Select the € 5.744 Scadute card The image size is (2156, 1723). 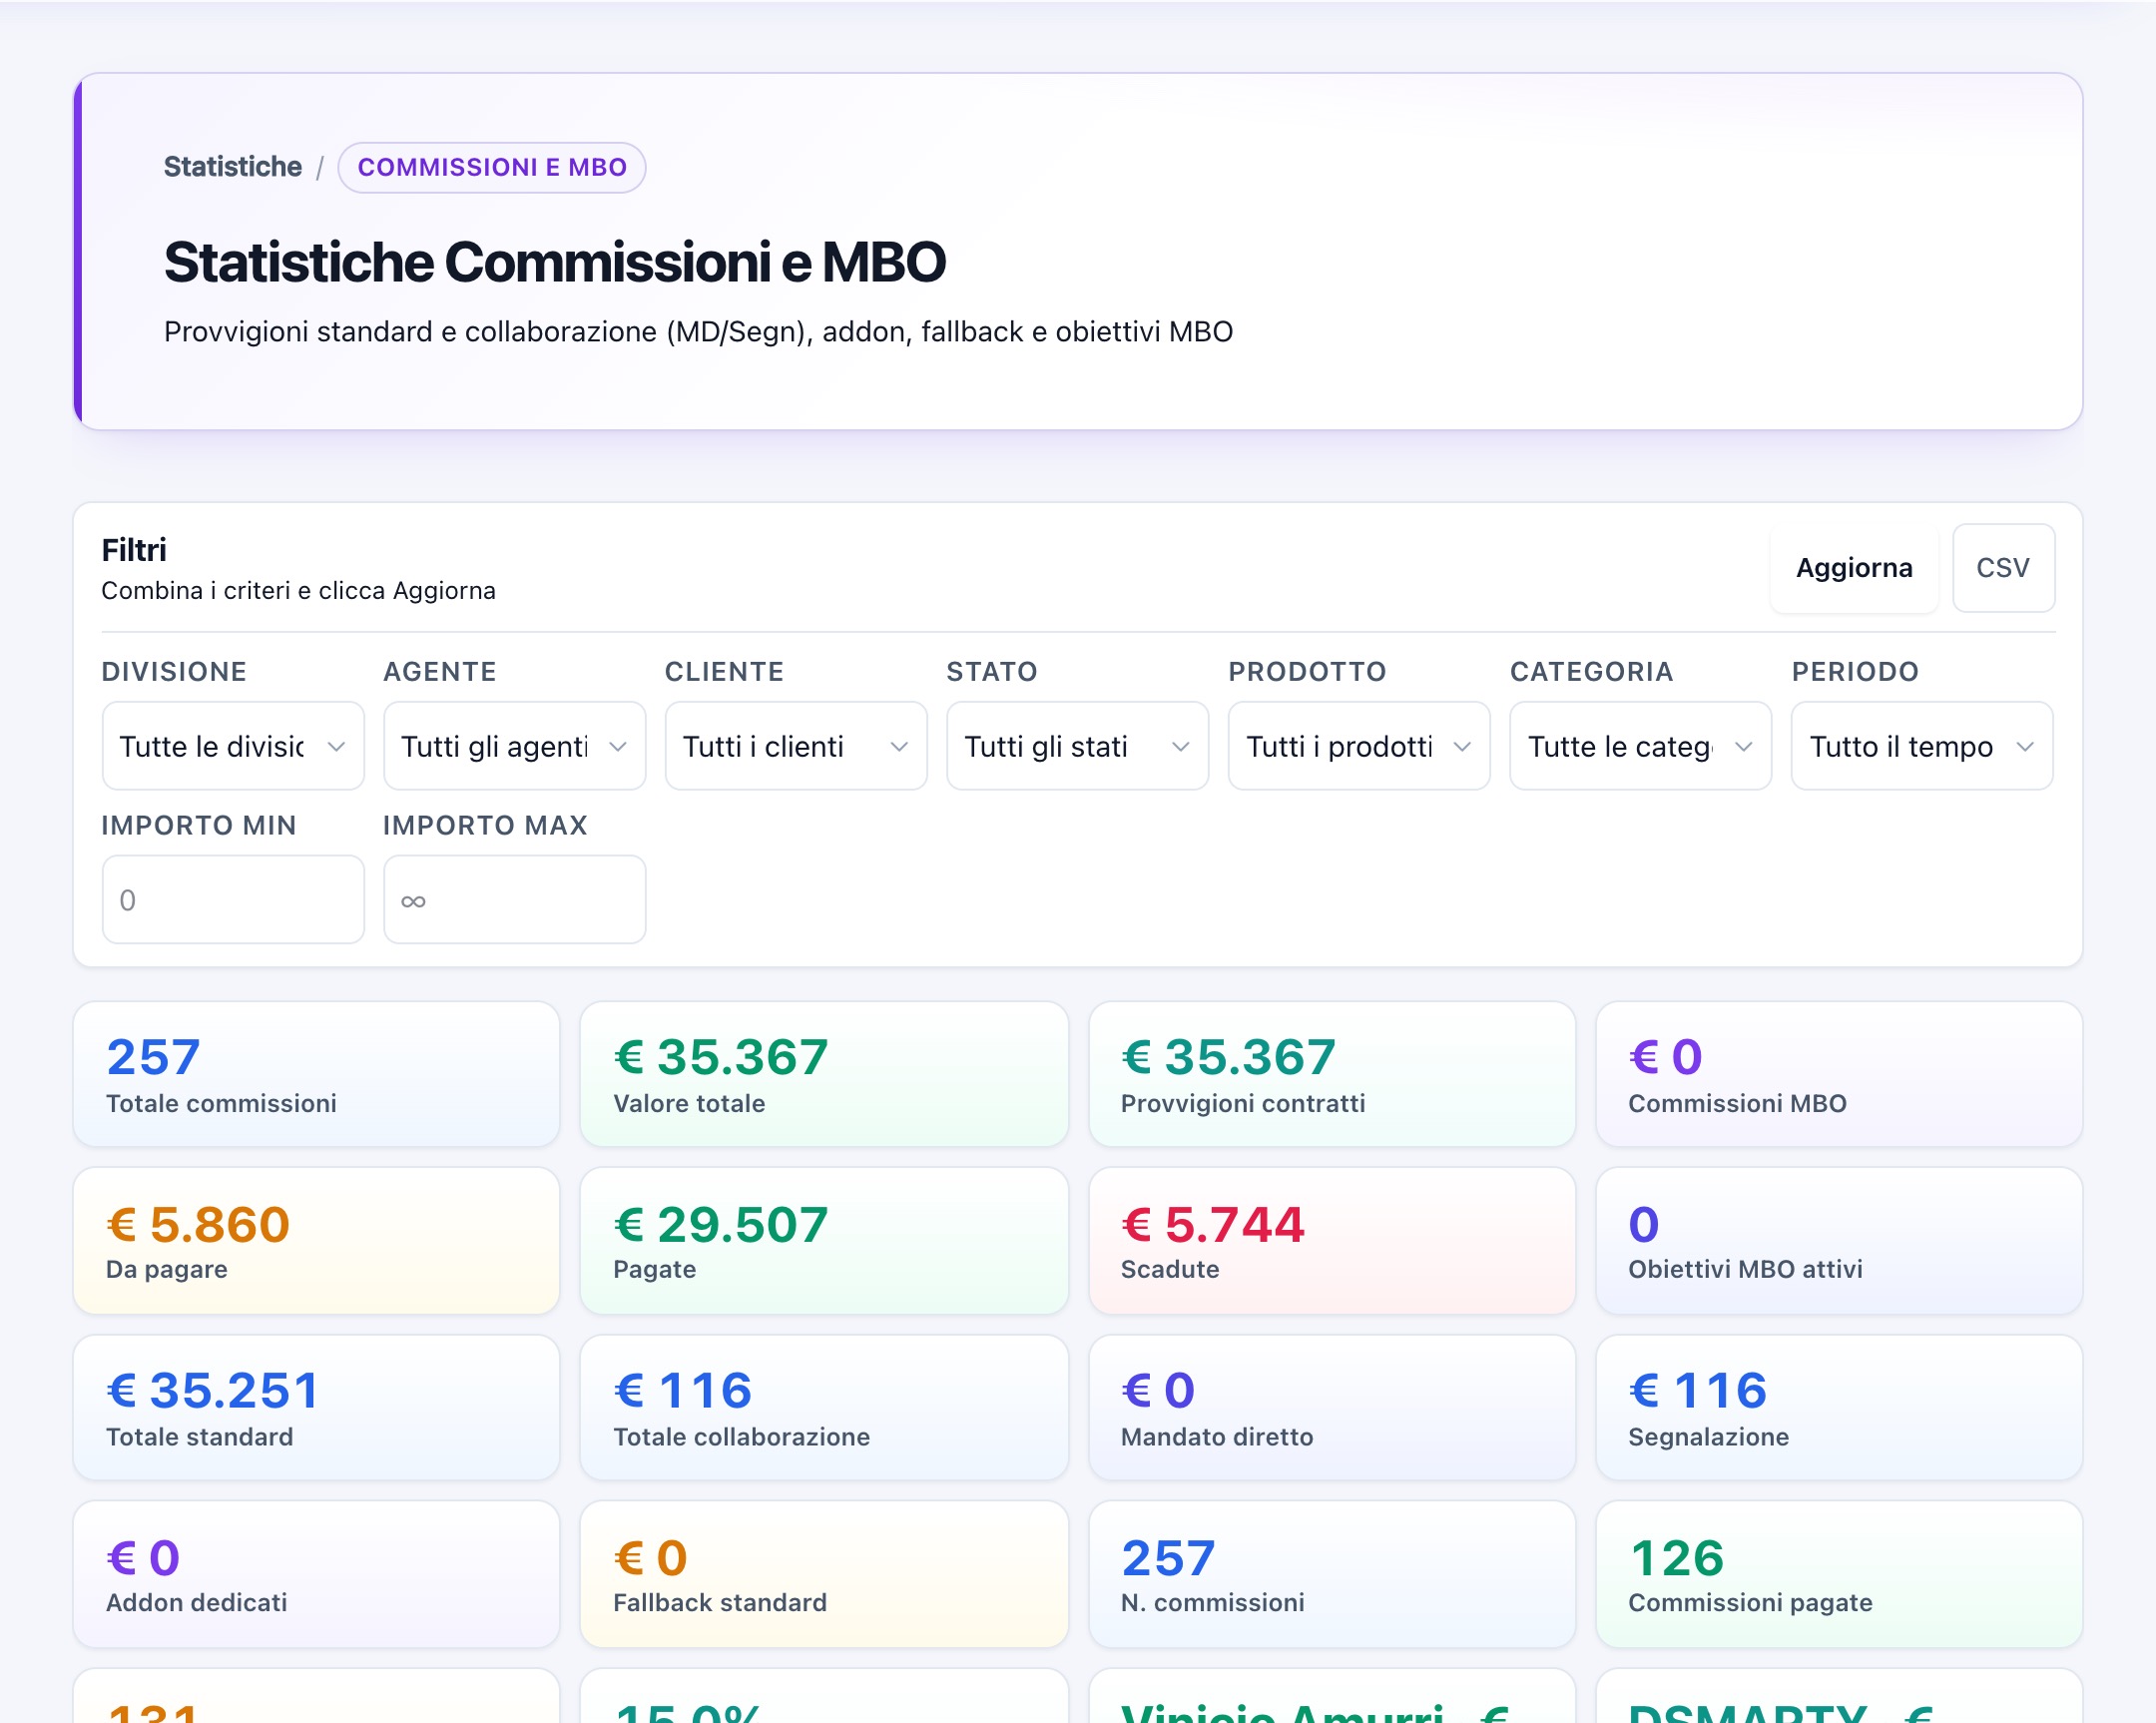(1332, 1241)
